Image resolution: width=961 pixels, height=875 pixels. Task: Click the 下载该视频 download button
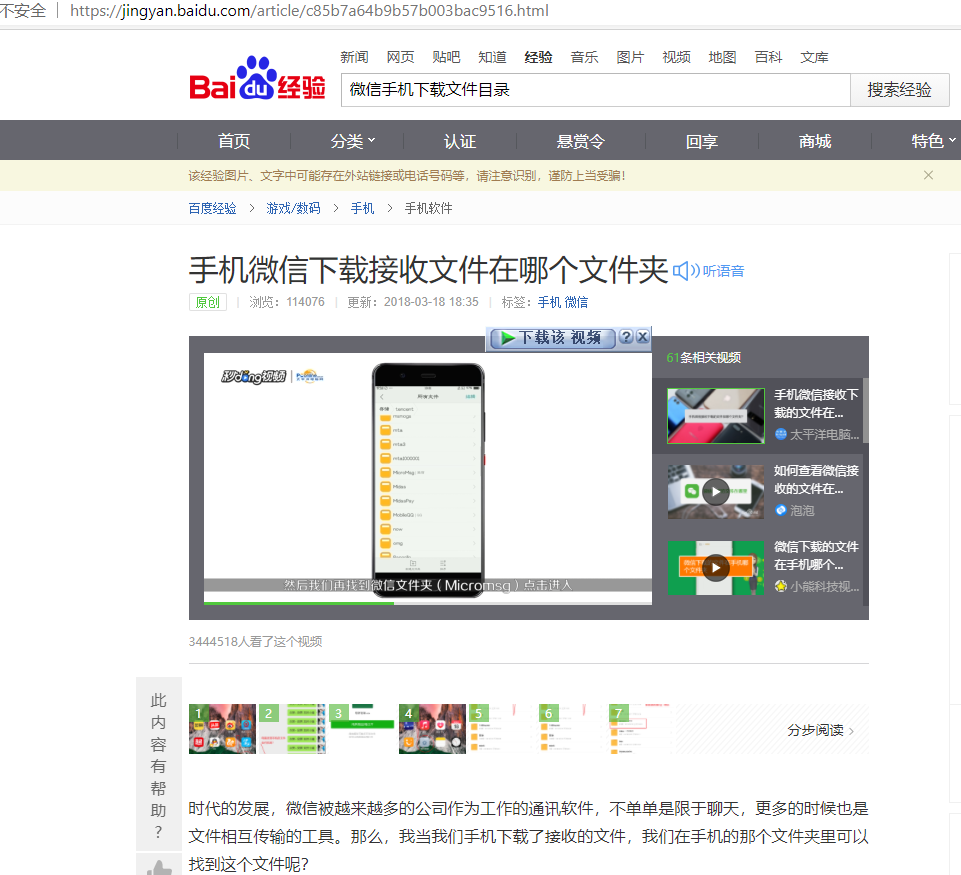click(x=553, y=338)
